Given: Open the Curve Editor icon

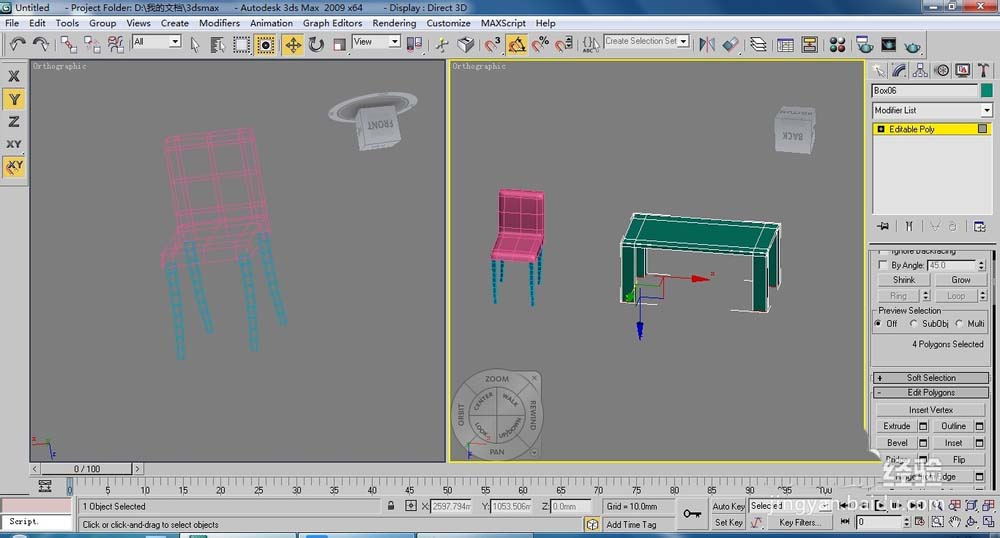Looking at the screenshot, I should (786, 44).
